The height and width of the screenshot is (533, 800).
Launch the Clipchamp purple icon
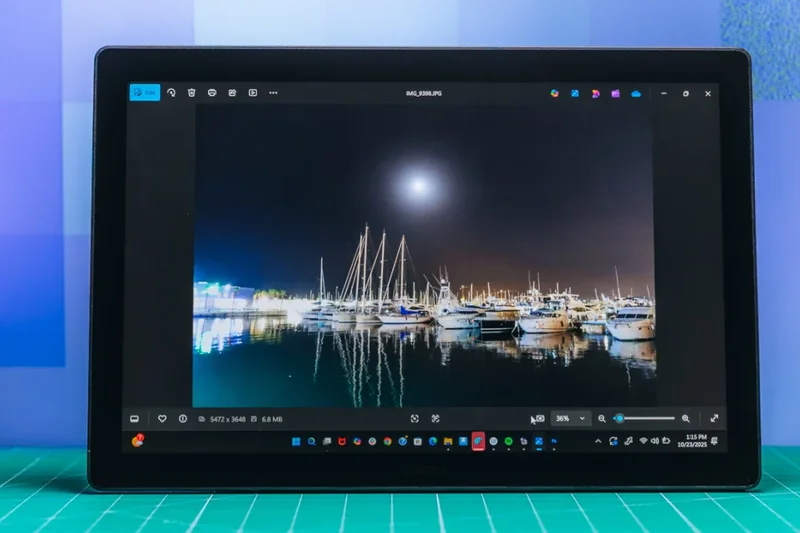pyautogui.click(x=615, y=93)
